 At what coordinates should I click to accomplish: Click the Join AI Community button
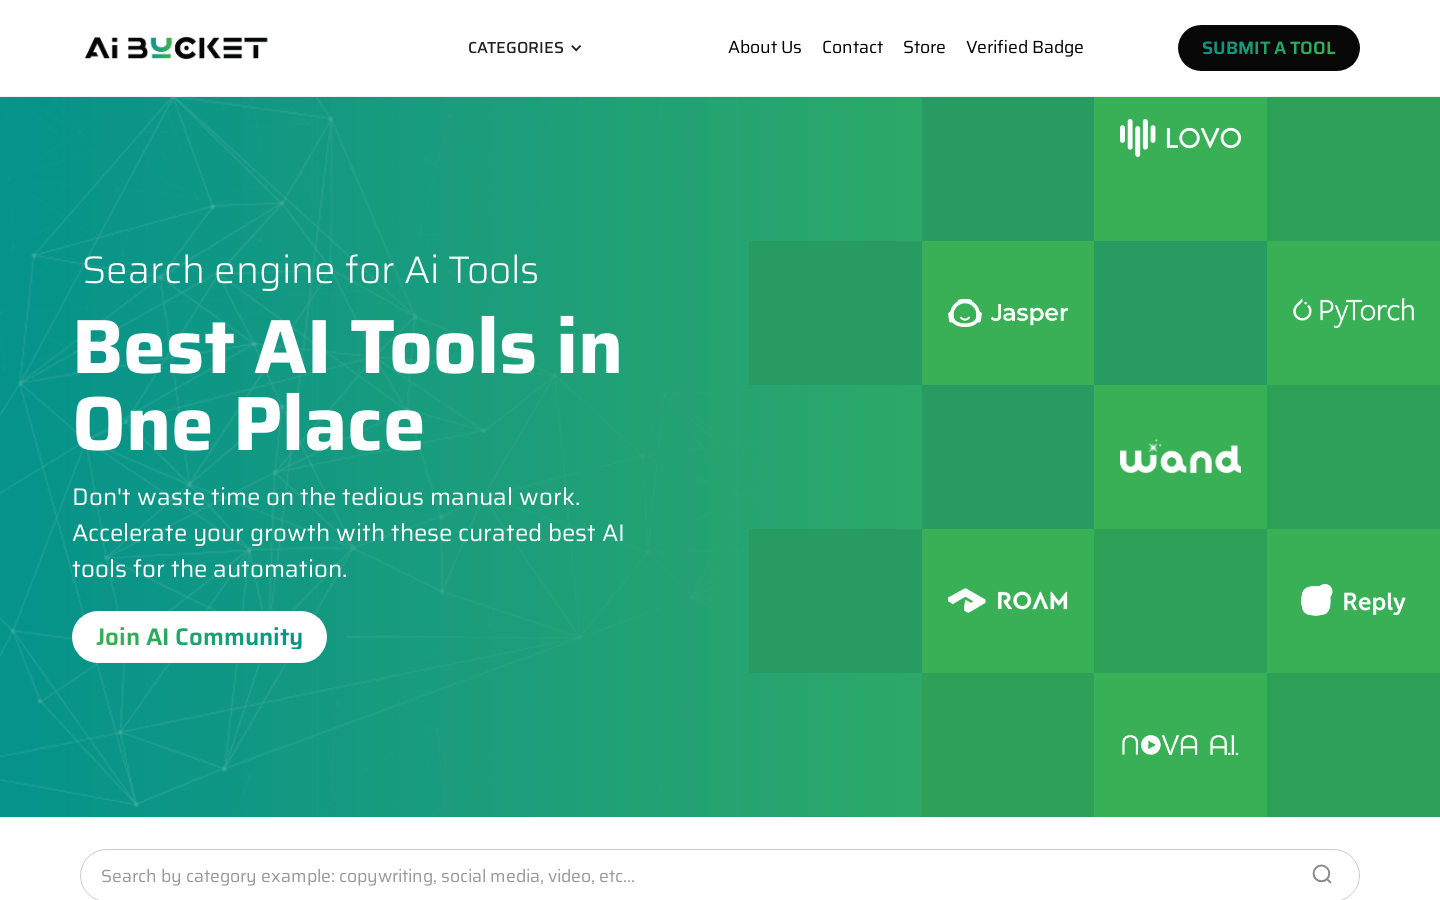coord(199,637)
